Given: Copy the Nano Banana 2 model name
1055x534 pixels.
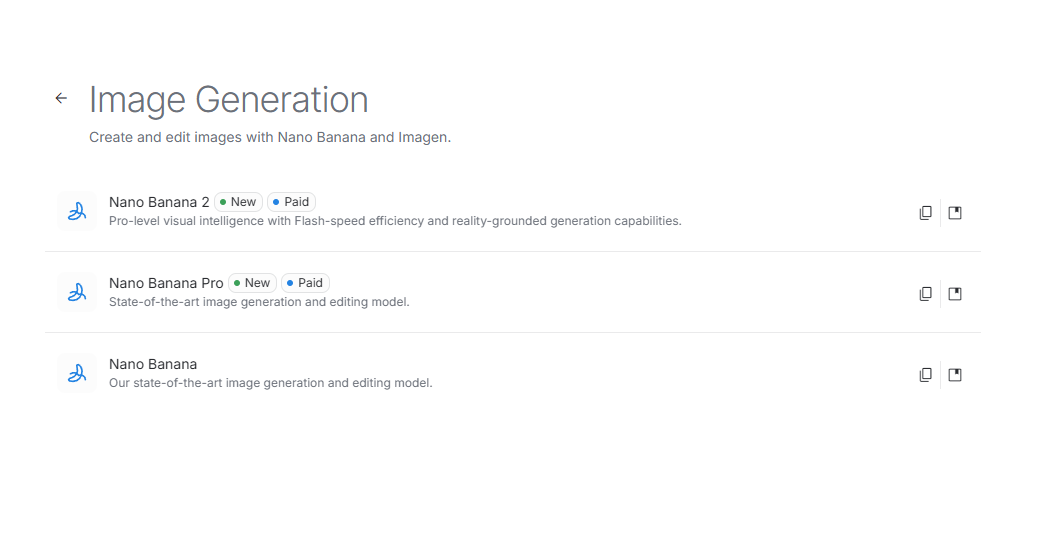Looking at the screenshot, I should 926,213.
